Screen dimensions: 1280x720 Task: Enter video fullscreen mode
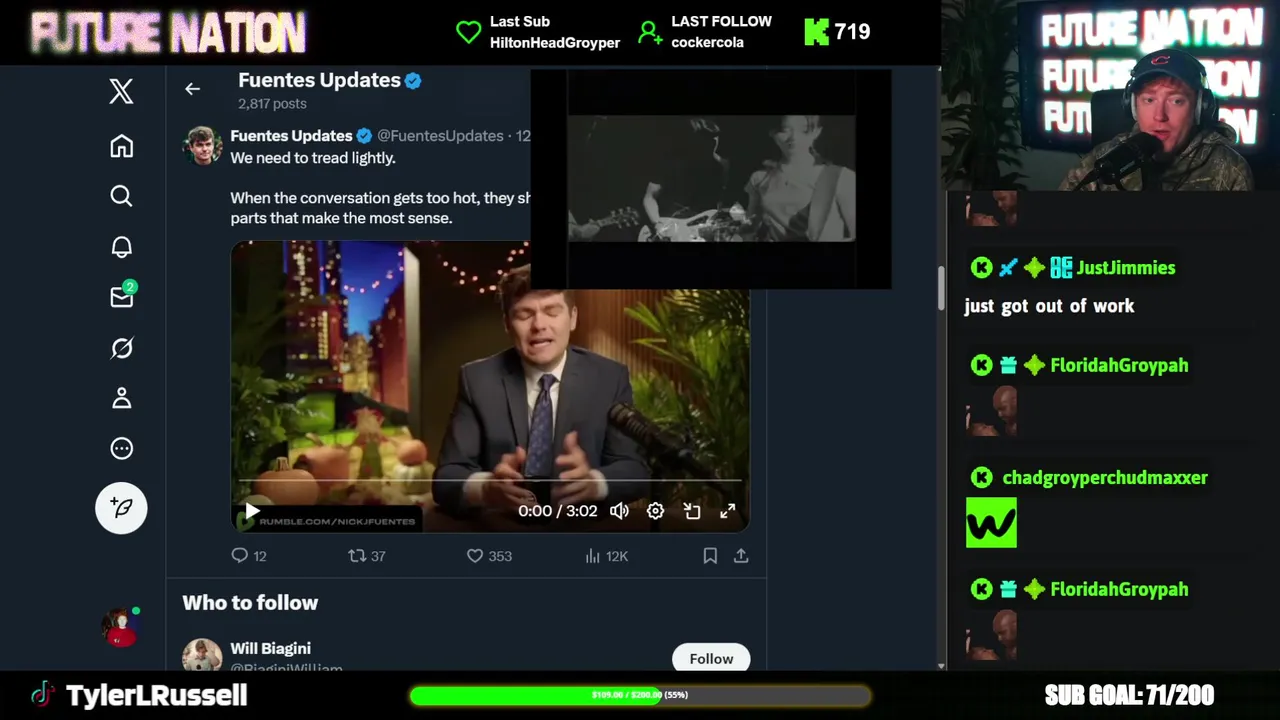[728, 511]
